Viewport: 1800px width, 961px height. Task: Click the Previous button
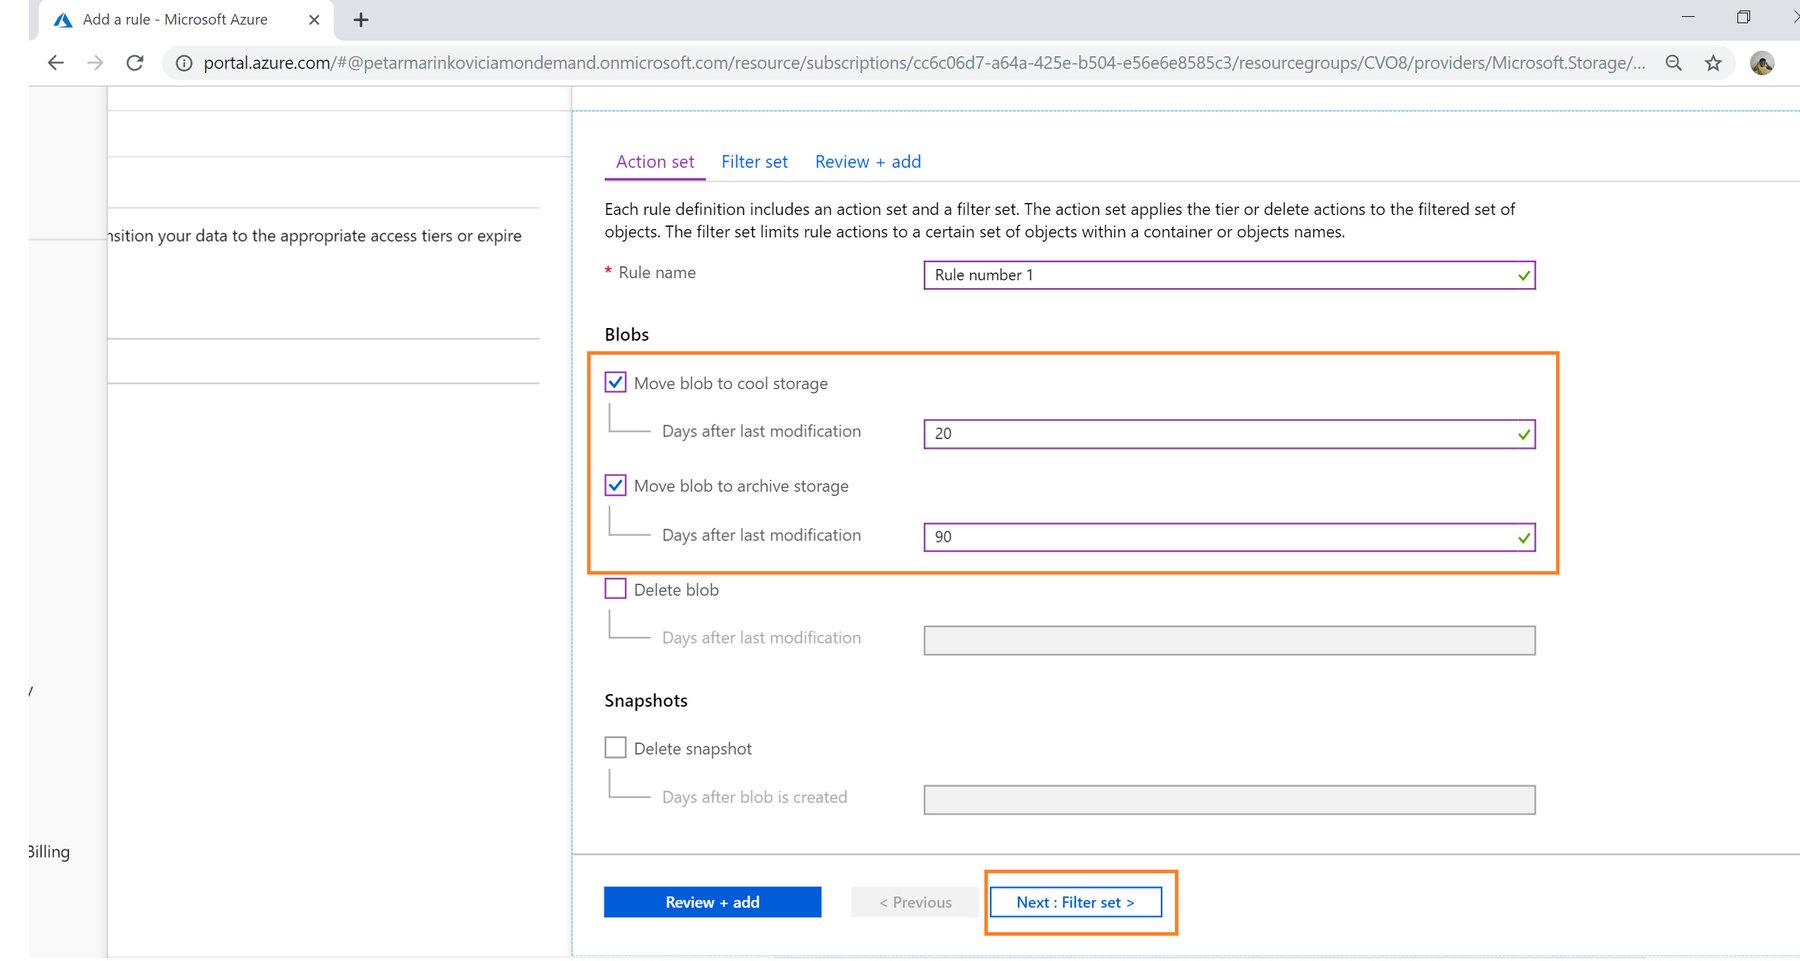[914, 901]
